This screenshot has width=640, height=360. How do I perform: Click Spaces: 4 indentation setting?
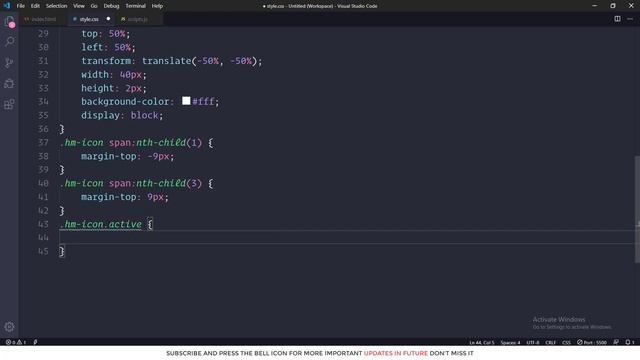(x=510, y=342)
